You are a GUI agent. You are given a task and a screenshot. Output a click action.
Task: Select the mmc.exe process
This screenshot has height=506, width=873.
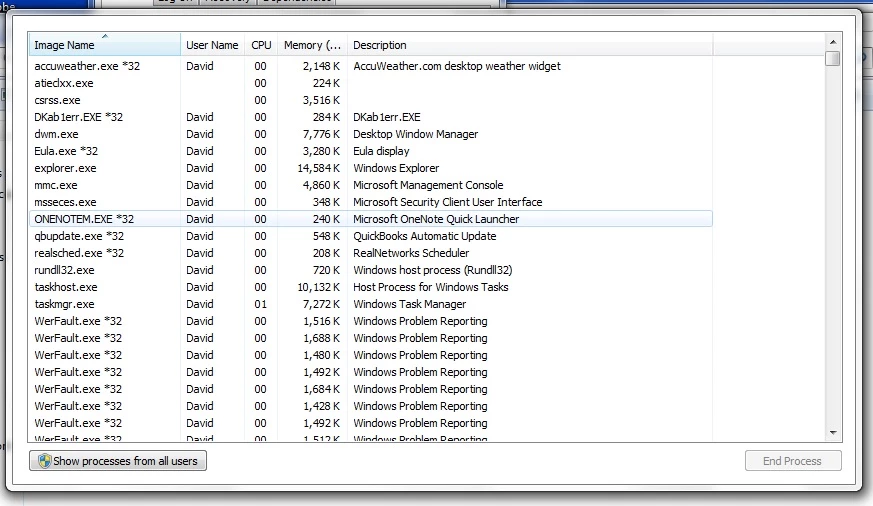pyautogui.click(x=371, y=185)
